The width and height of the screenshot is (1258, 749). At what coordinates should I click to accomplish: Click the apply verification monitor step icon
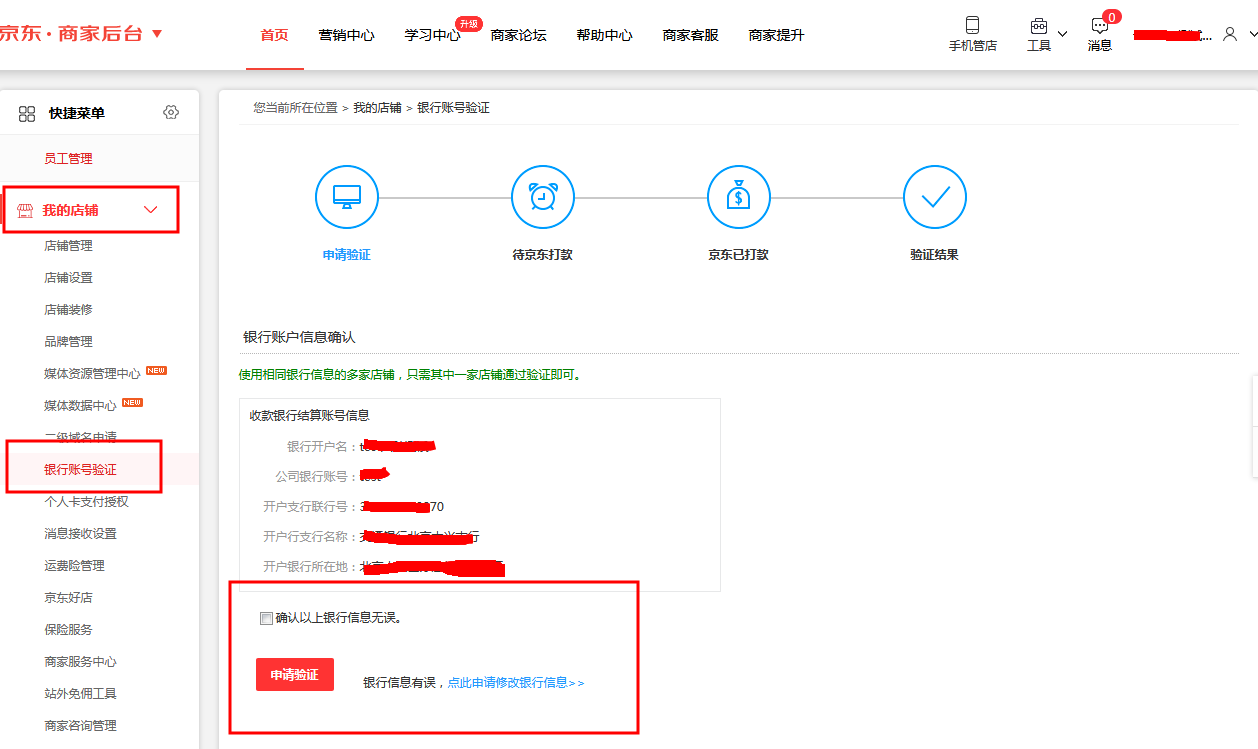click(x=346, y=197)
